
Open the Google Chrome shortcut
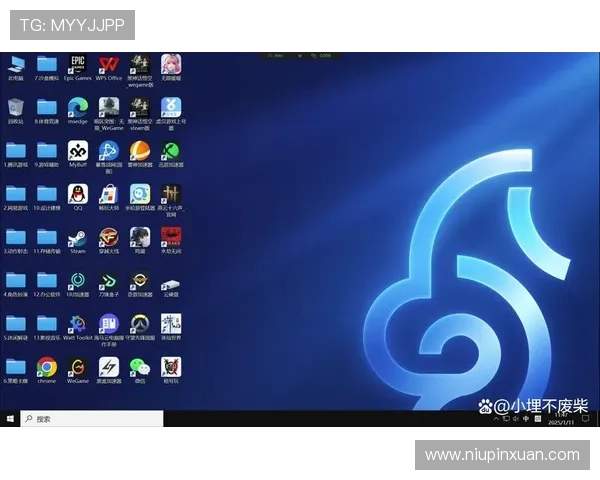(47, 367)
